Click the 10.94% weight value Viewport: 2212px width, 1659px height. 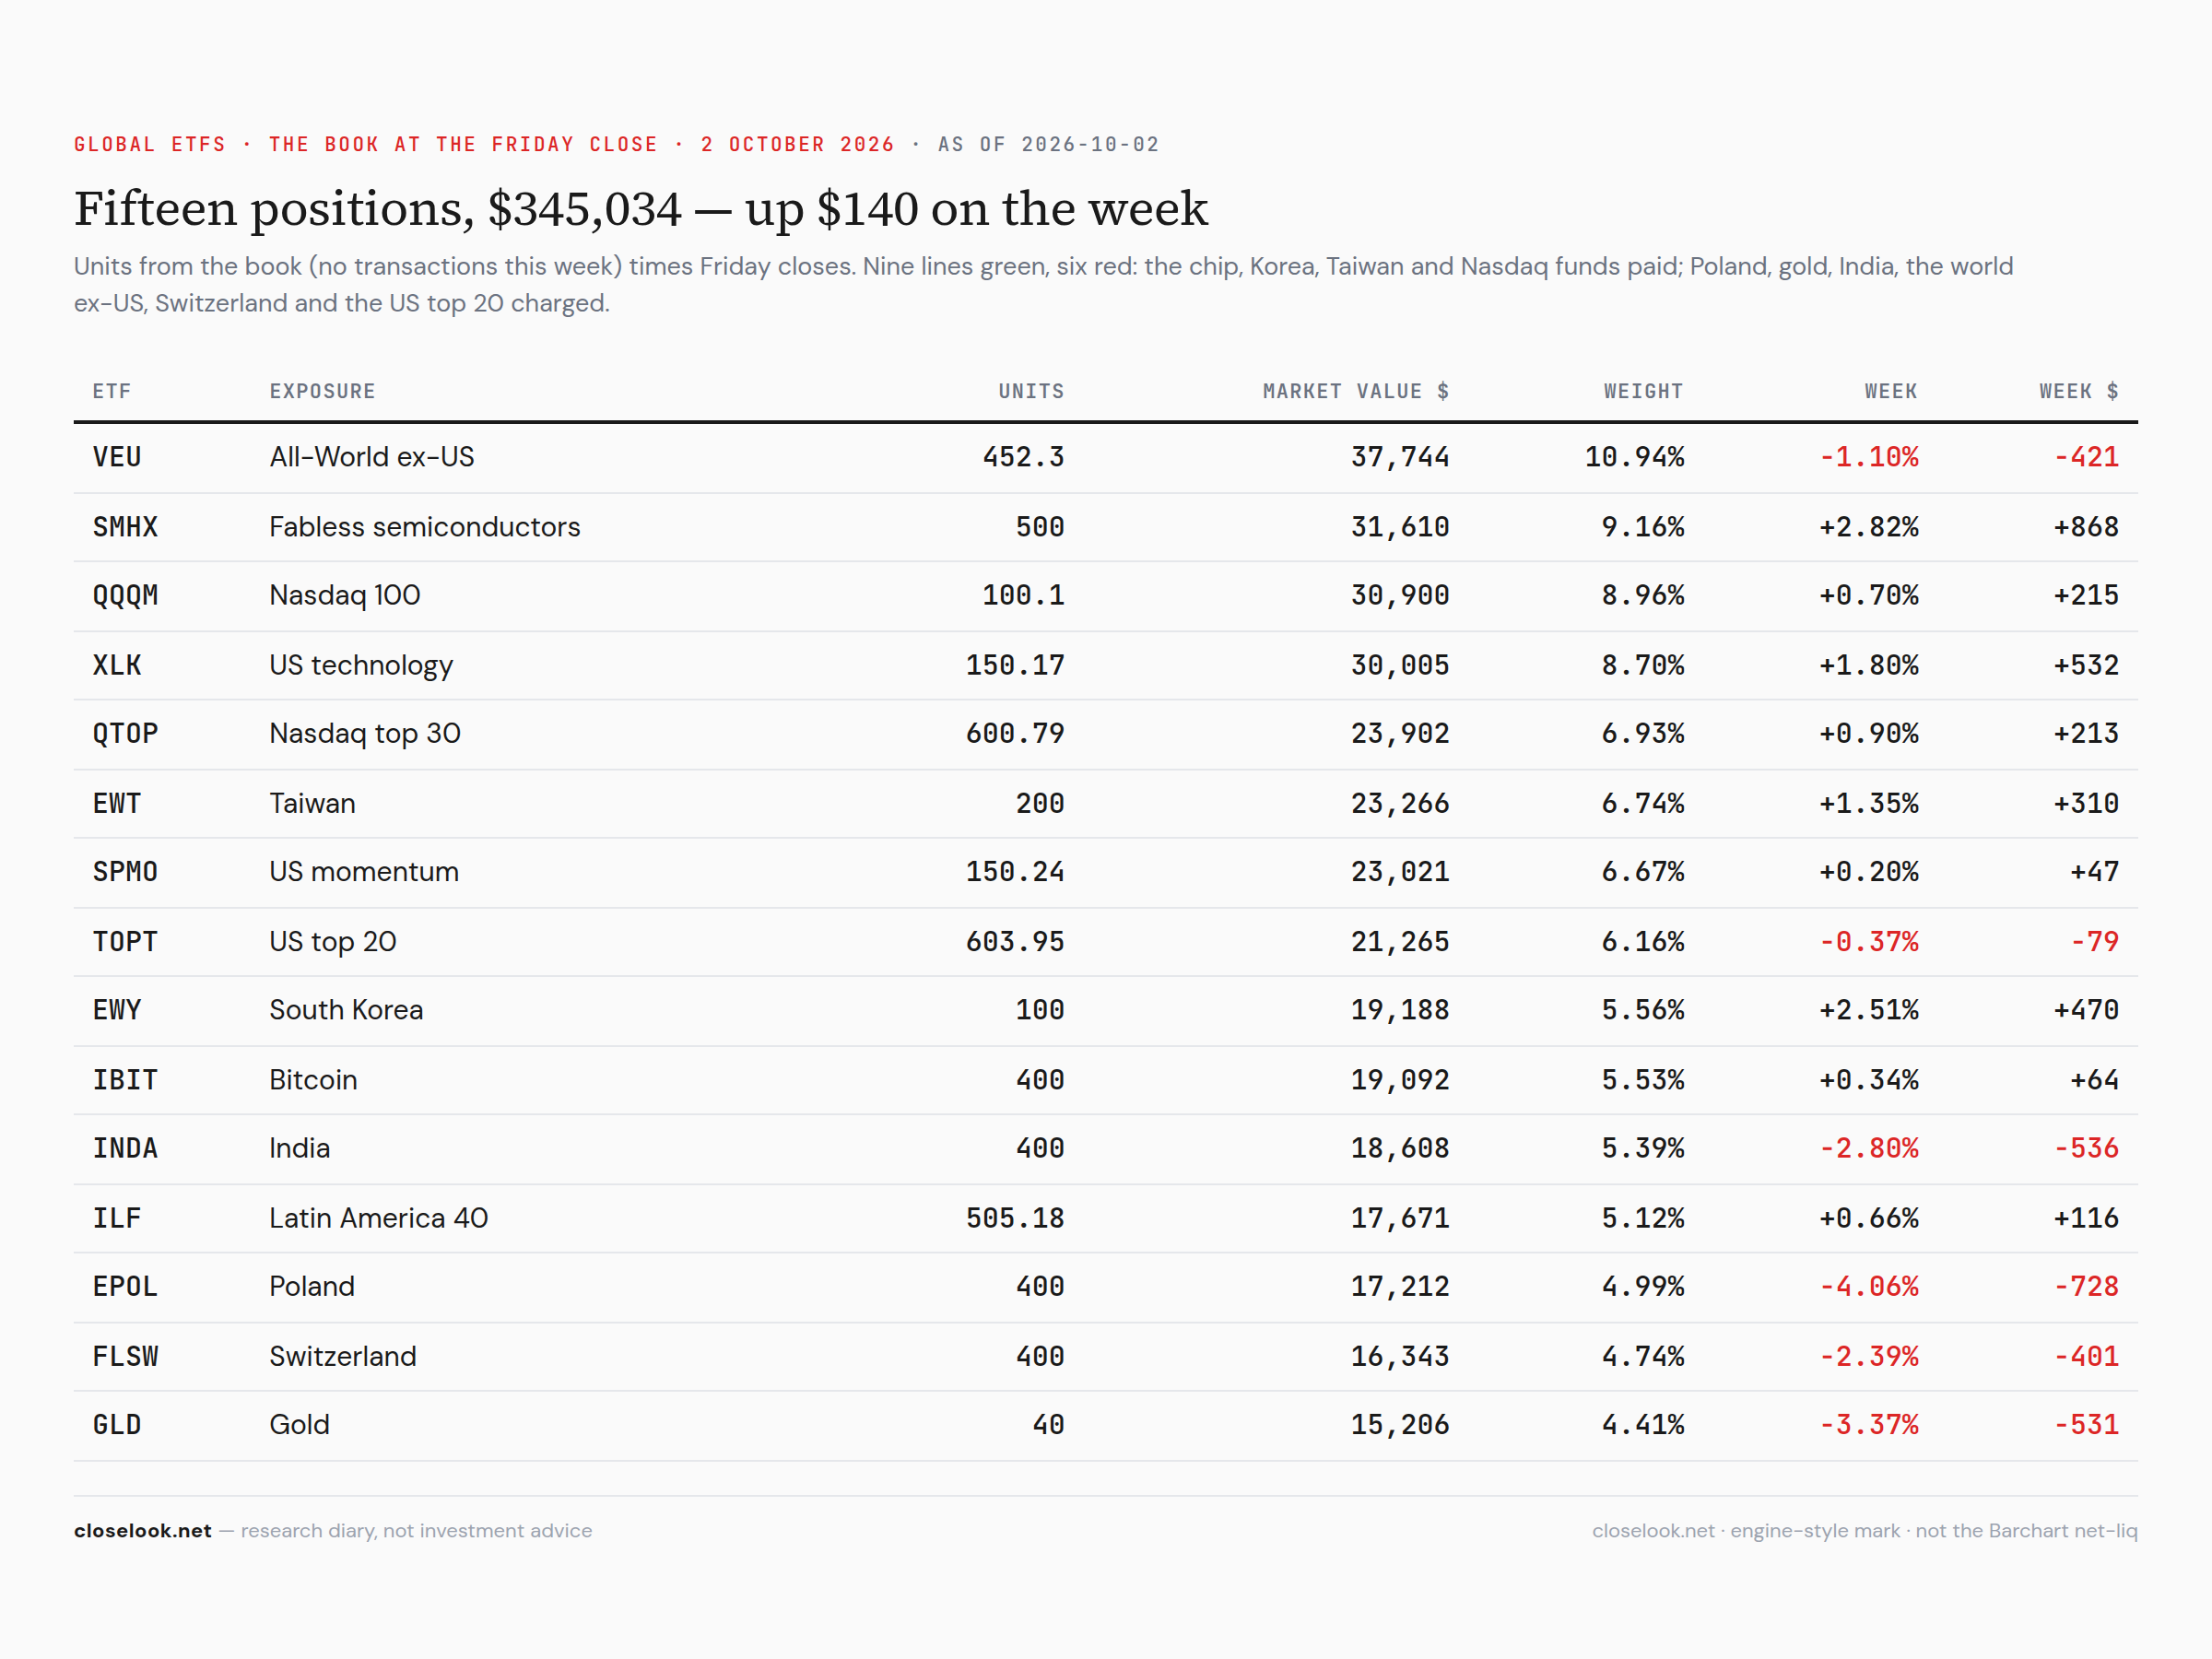coord(1634,457)
